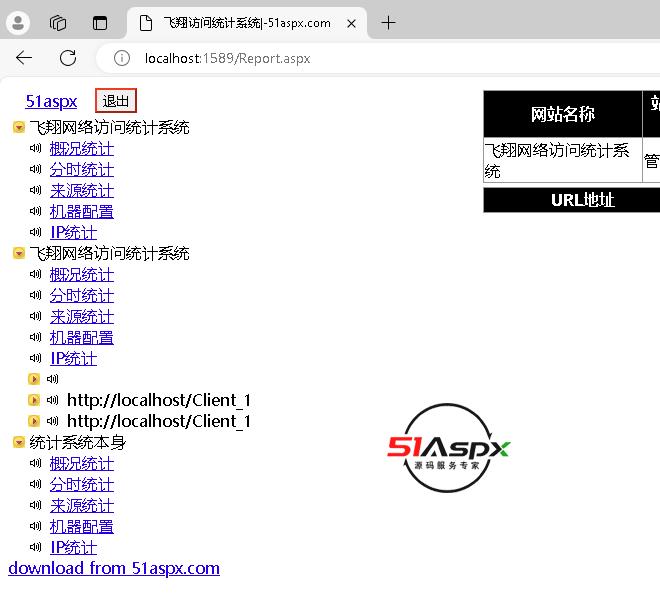
Task: Open 分时统计 under second 飞翔网络访问统计系统
Action: pos(82,296)
